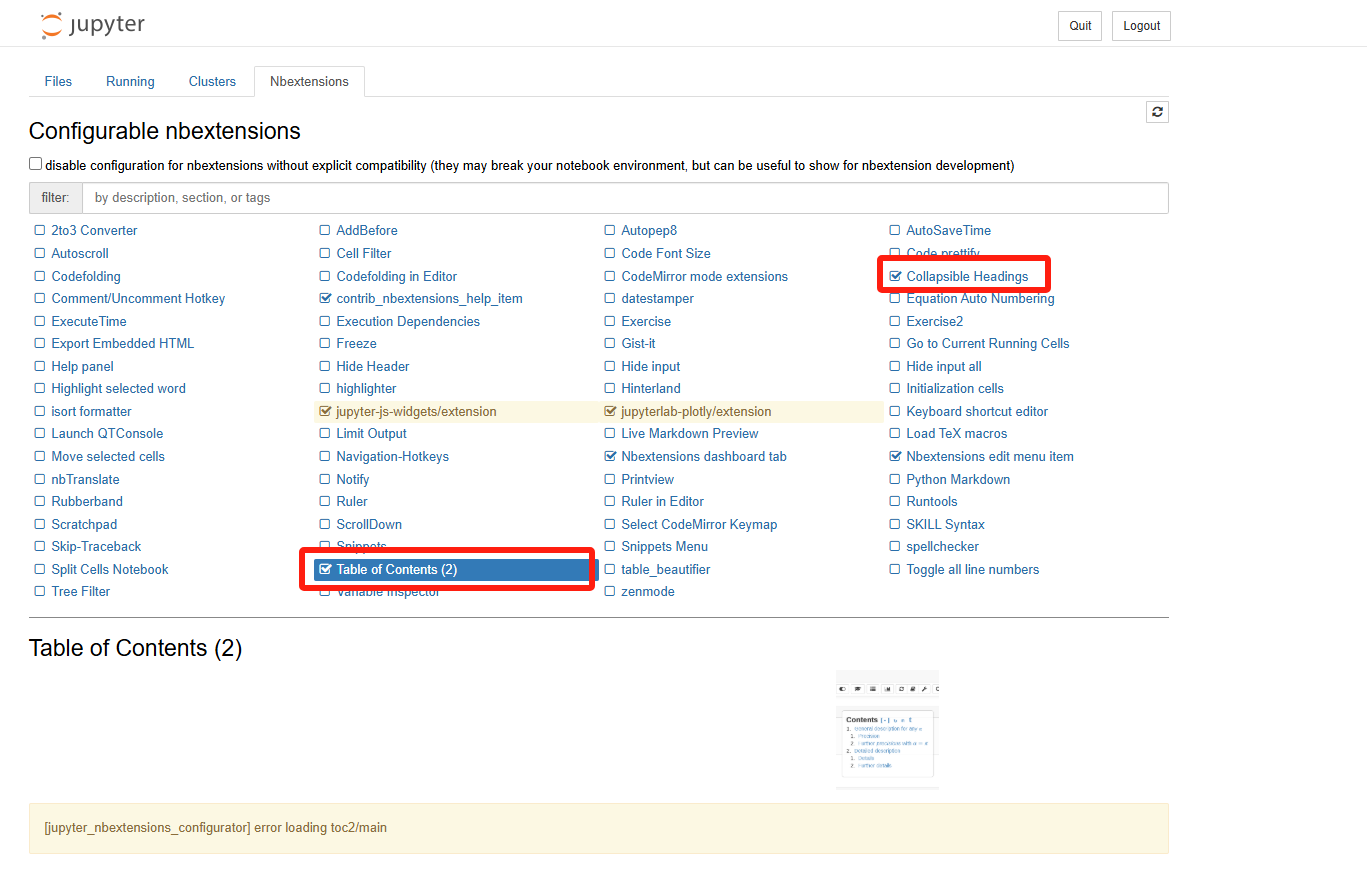Open the Hide Header extension

pos(373,367)
